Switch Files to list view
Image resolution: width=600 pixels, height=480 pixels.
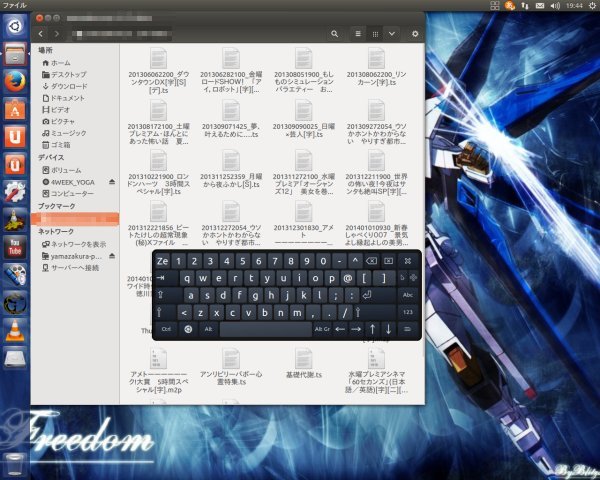[x=358, y=34]
